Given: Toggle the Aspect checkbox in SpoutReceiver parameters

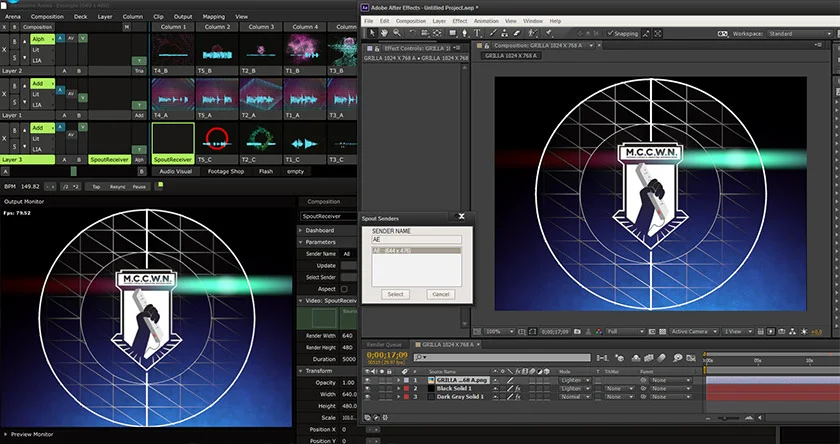Looking at the screenshot, I should pos(344,289).
